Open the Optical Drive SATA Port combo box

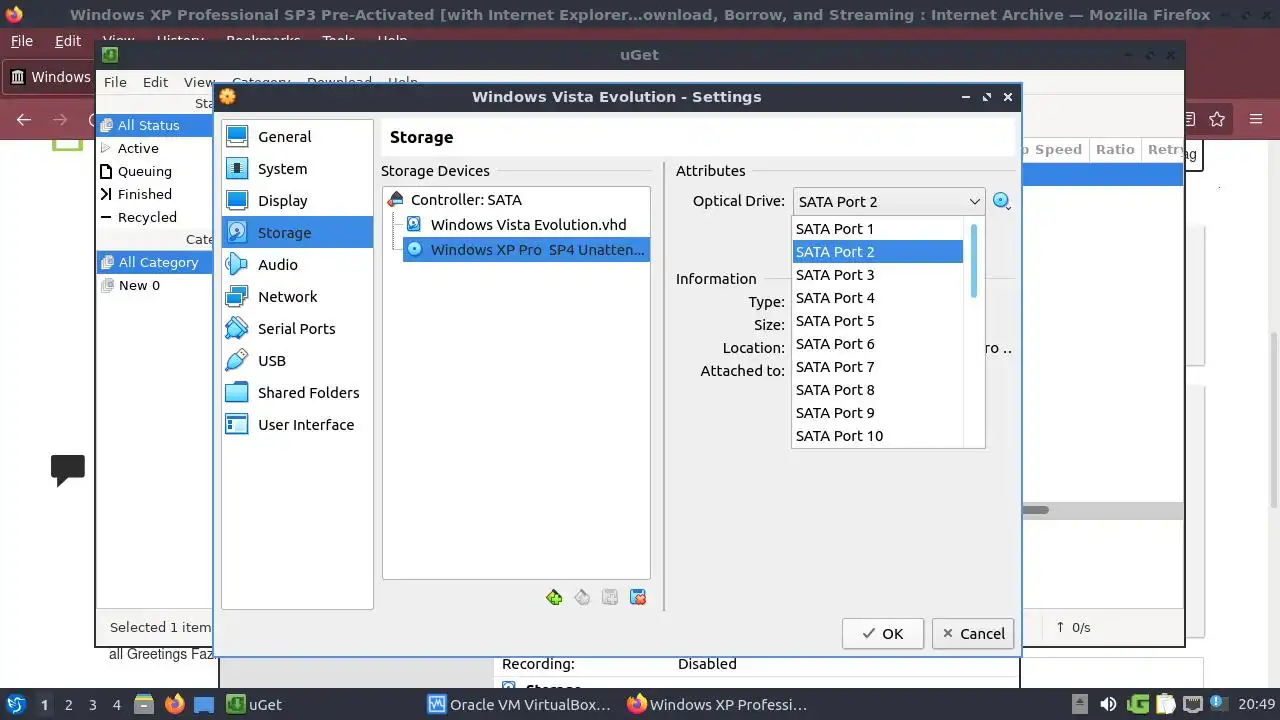[x=889, y=202]
